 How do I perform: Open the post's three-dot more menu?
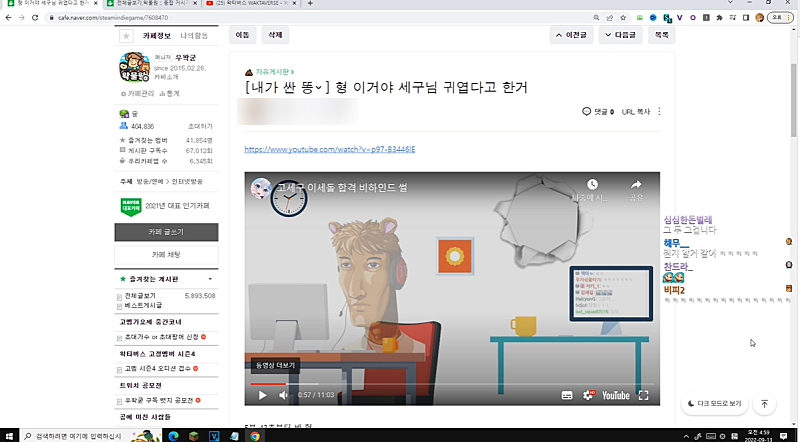659,111
